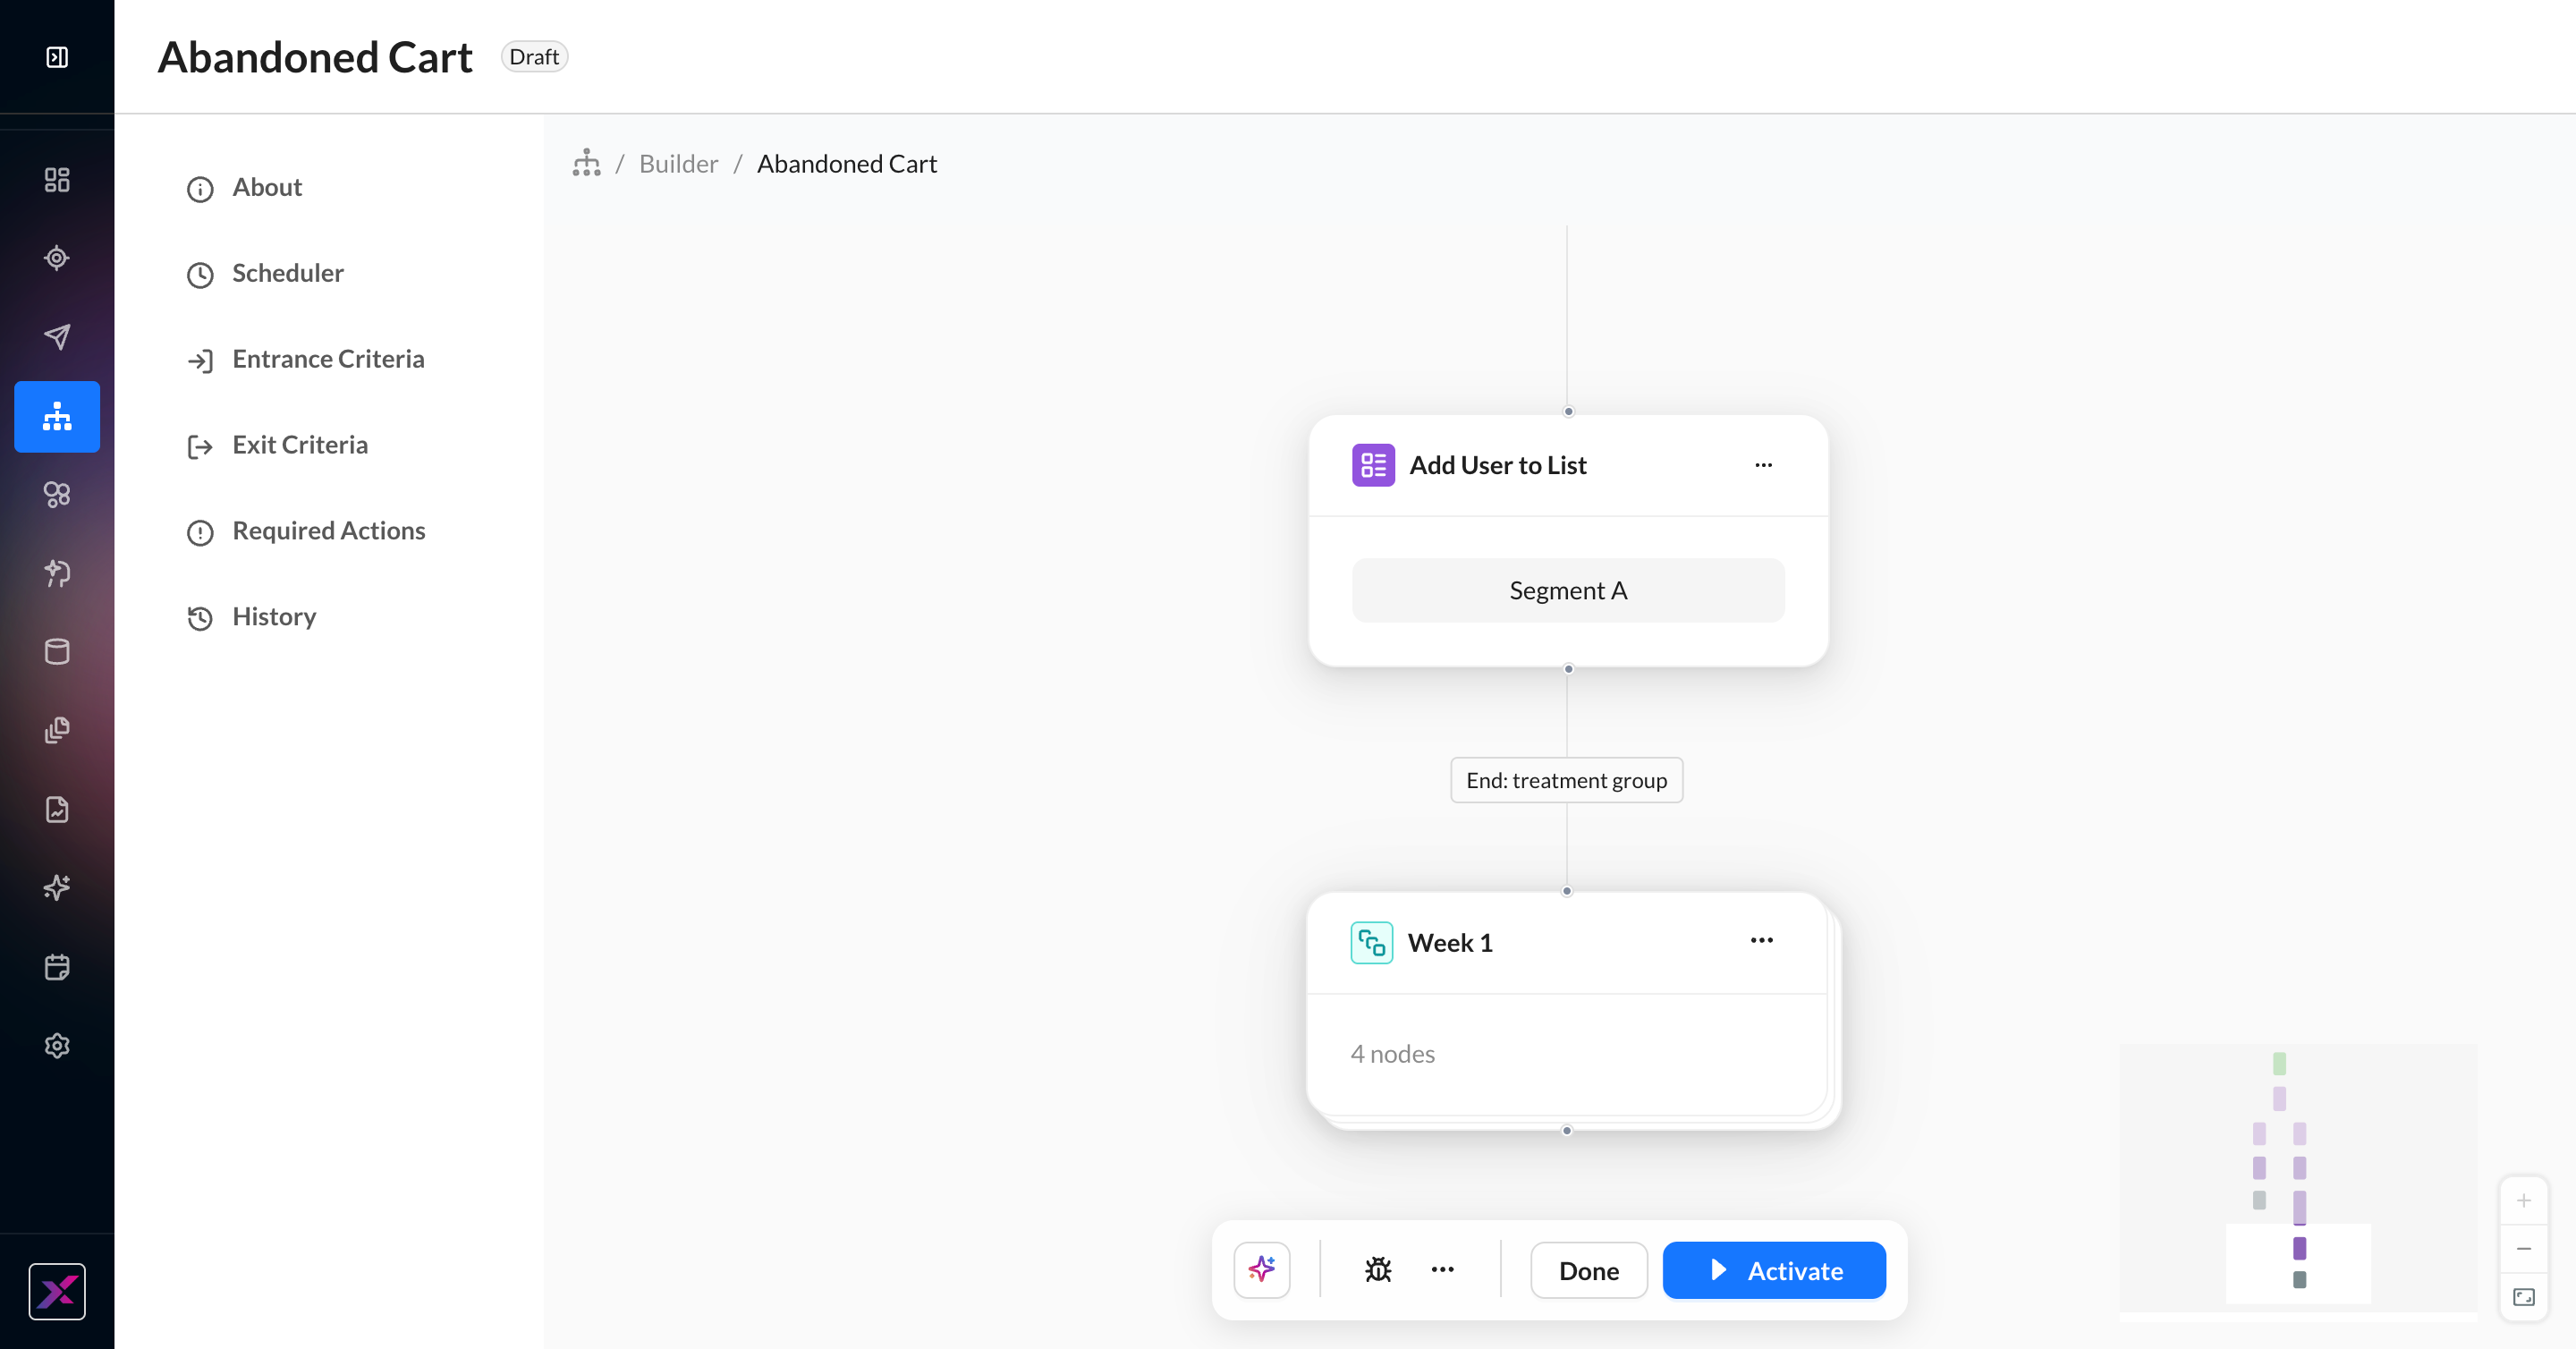This screenshot has height=1349, width=2576.
Task: Activate the journey
Action: coord(1774,1271)
